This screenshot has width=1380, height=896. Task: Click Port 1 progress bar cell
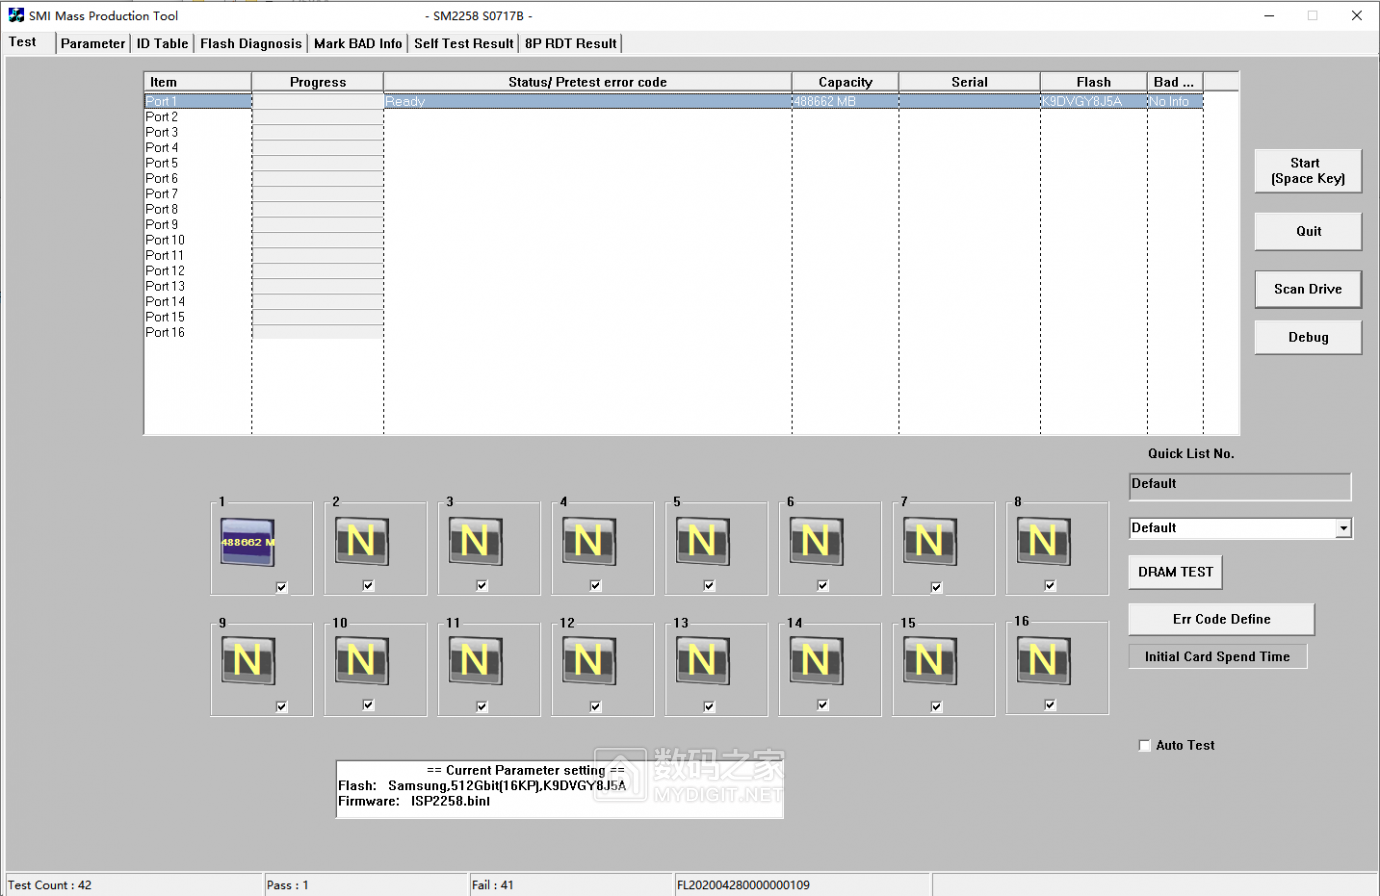(317, 101)
